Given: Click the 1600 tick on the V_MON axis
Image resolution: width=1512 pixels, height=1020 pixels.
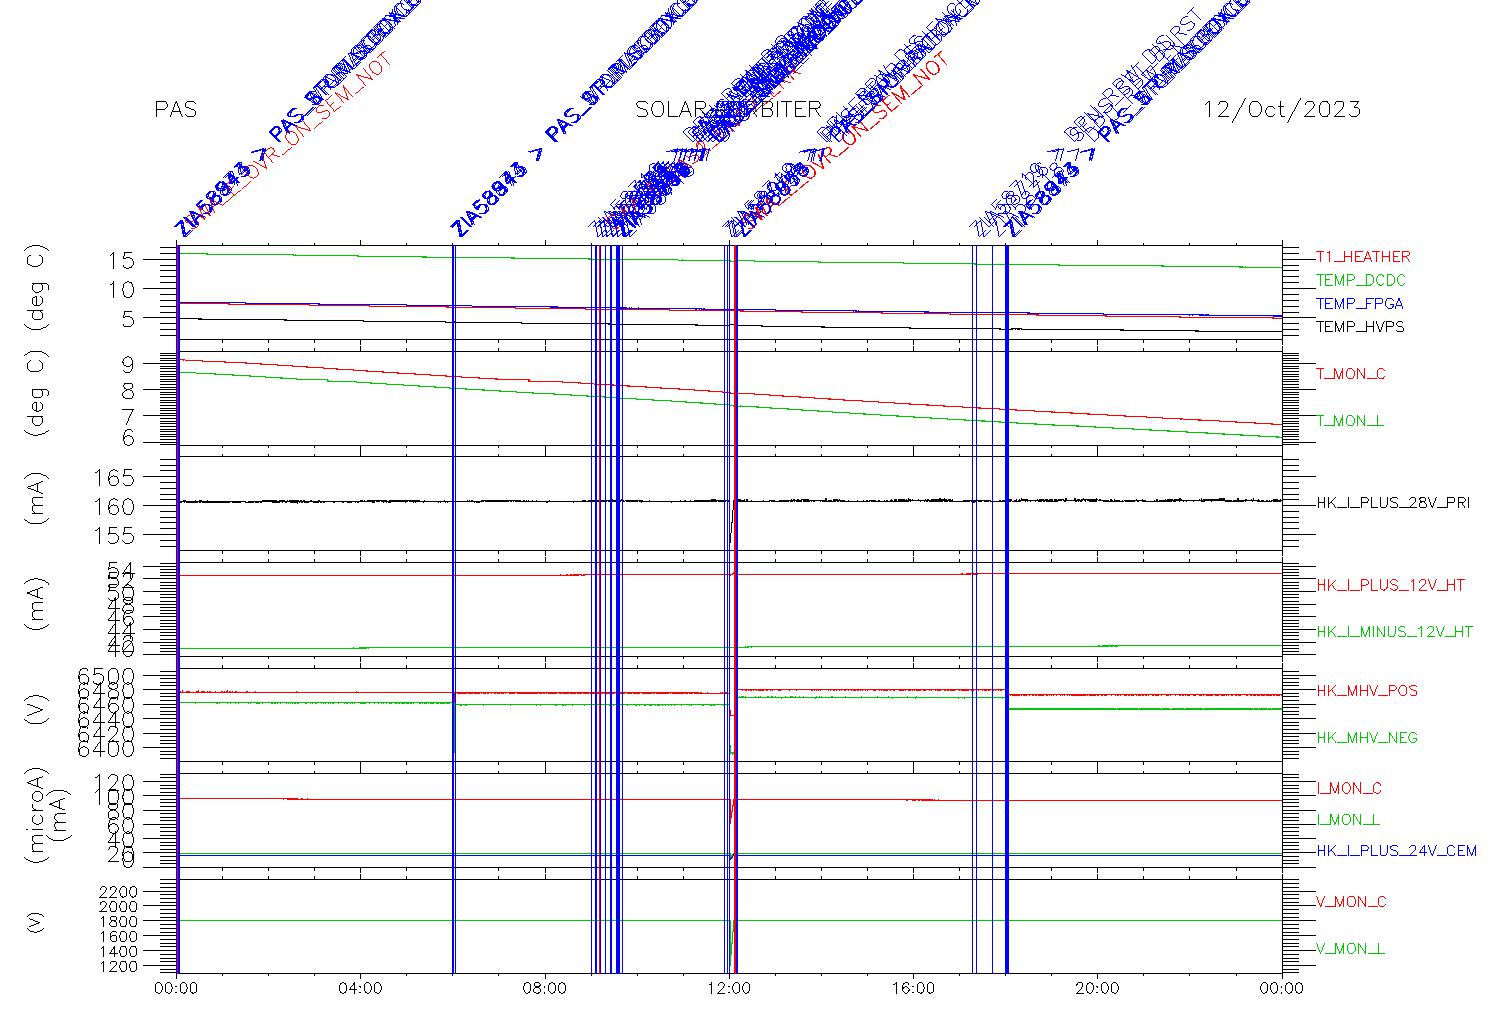Looking at the screenshot, I should 119,937.
